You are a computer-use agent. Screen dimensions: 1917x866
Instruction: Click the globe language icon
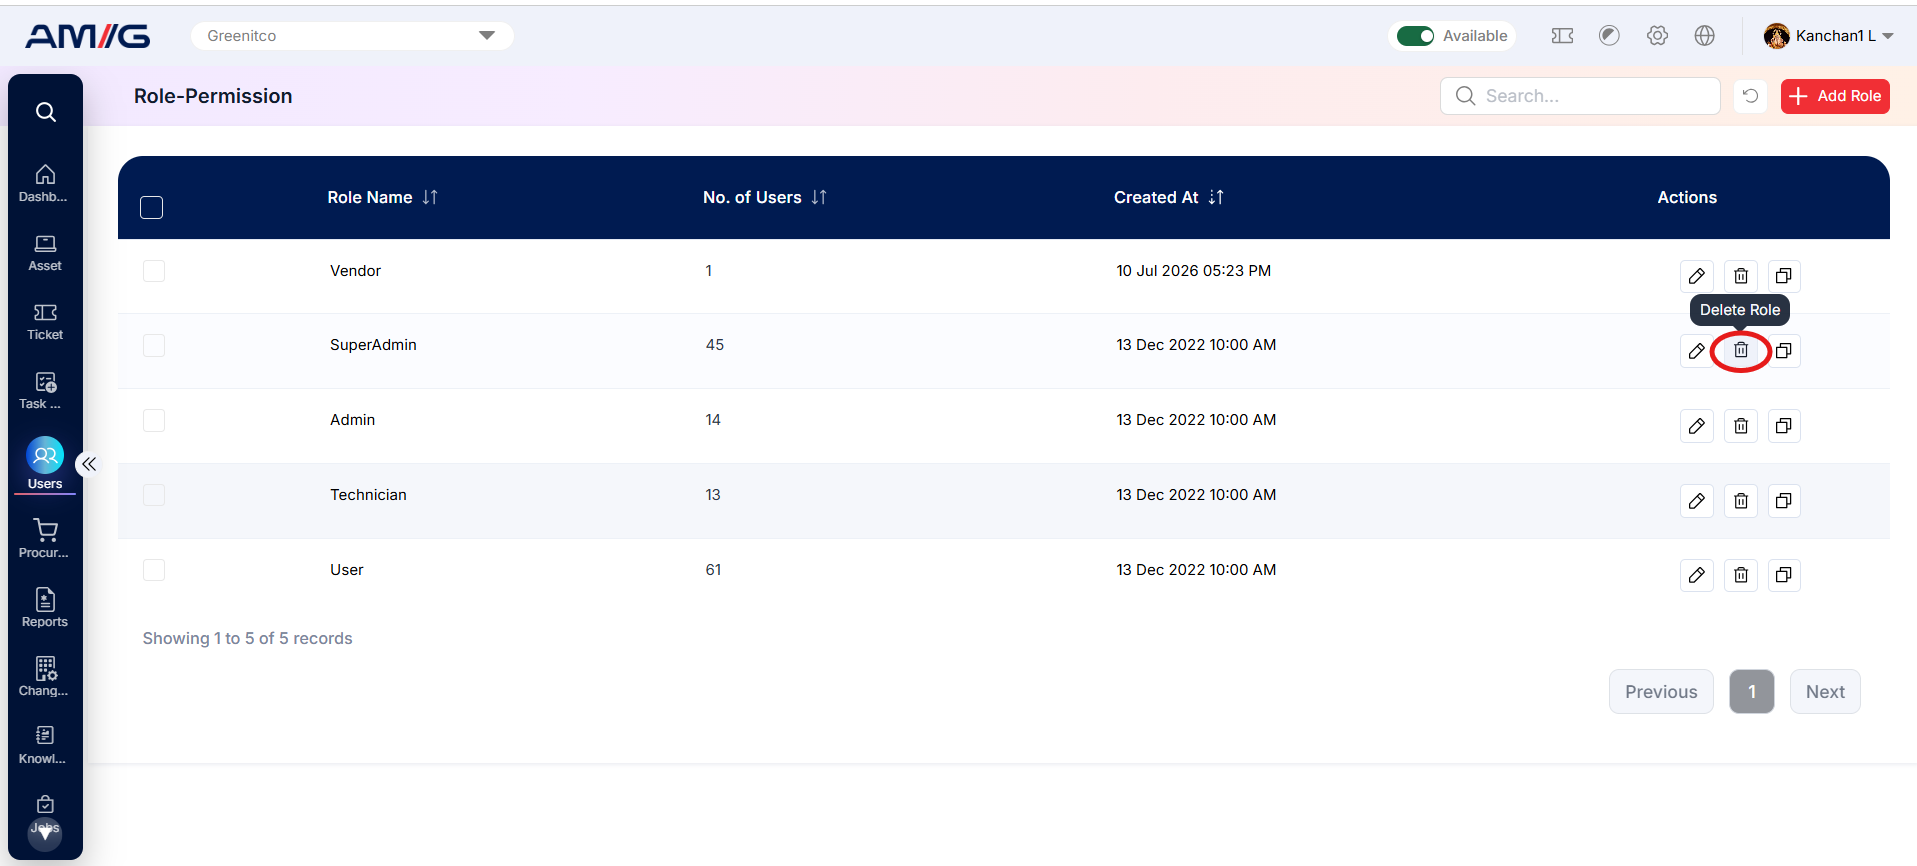click(x=1705, y=36)
